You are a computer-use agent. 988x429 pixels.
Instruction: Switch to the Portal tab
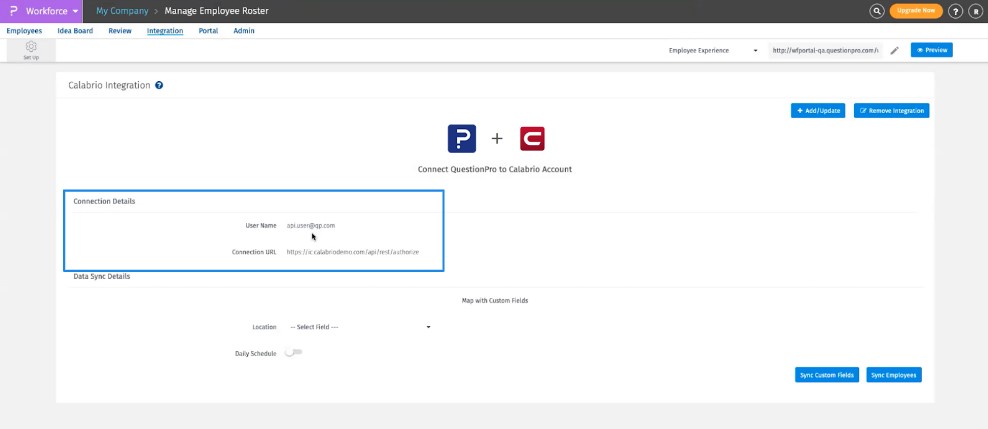[x=209, y=31]
